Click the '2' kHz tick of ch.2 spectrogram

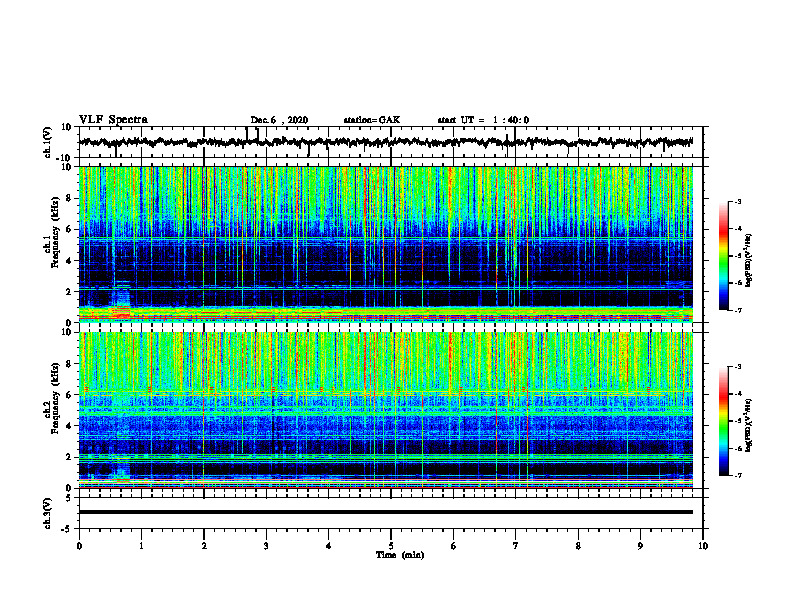(x=69, y=457)
